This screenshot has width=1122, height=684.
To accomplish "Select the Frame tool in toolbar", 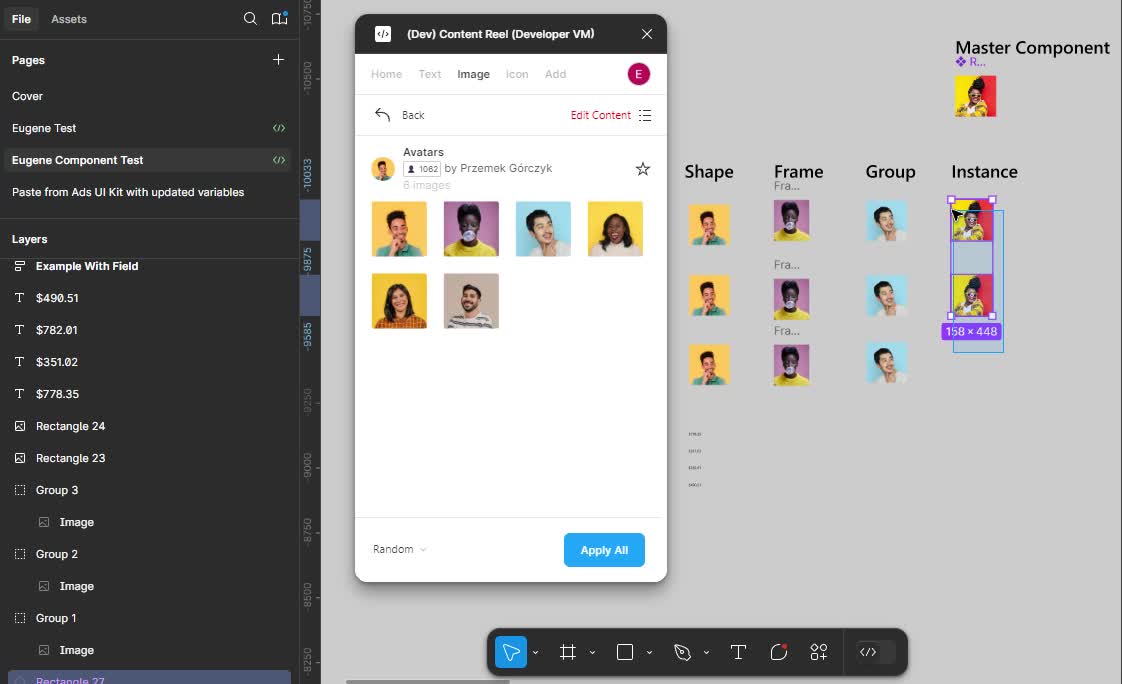I will (x=568, y=652).
